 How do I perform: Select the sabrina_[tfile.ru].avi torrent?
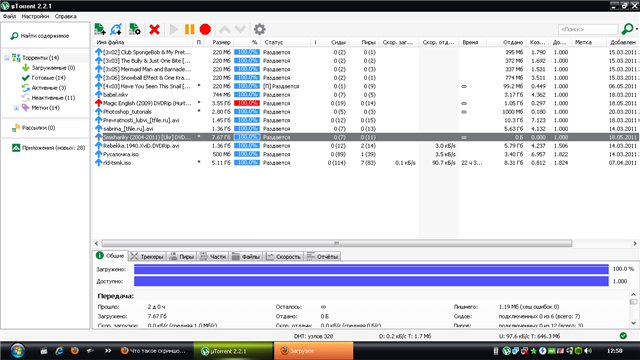pos(366,129)
